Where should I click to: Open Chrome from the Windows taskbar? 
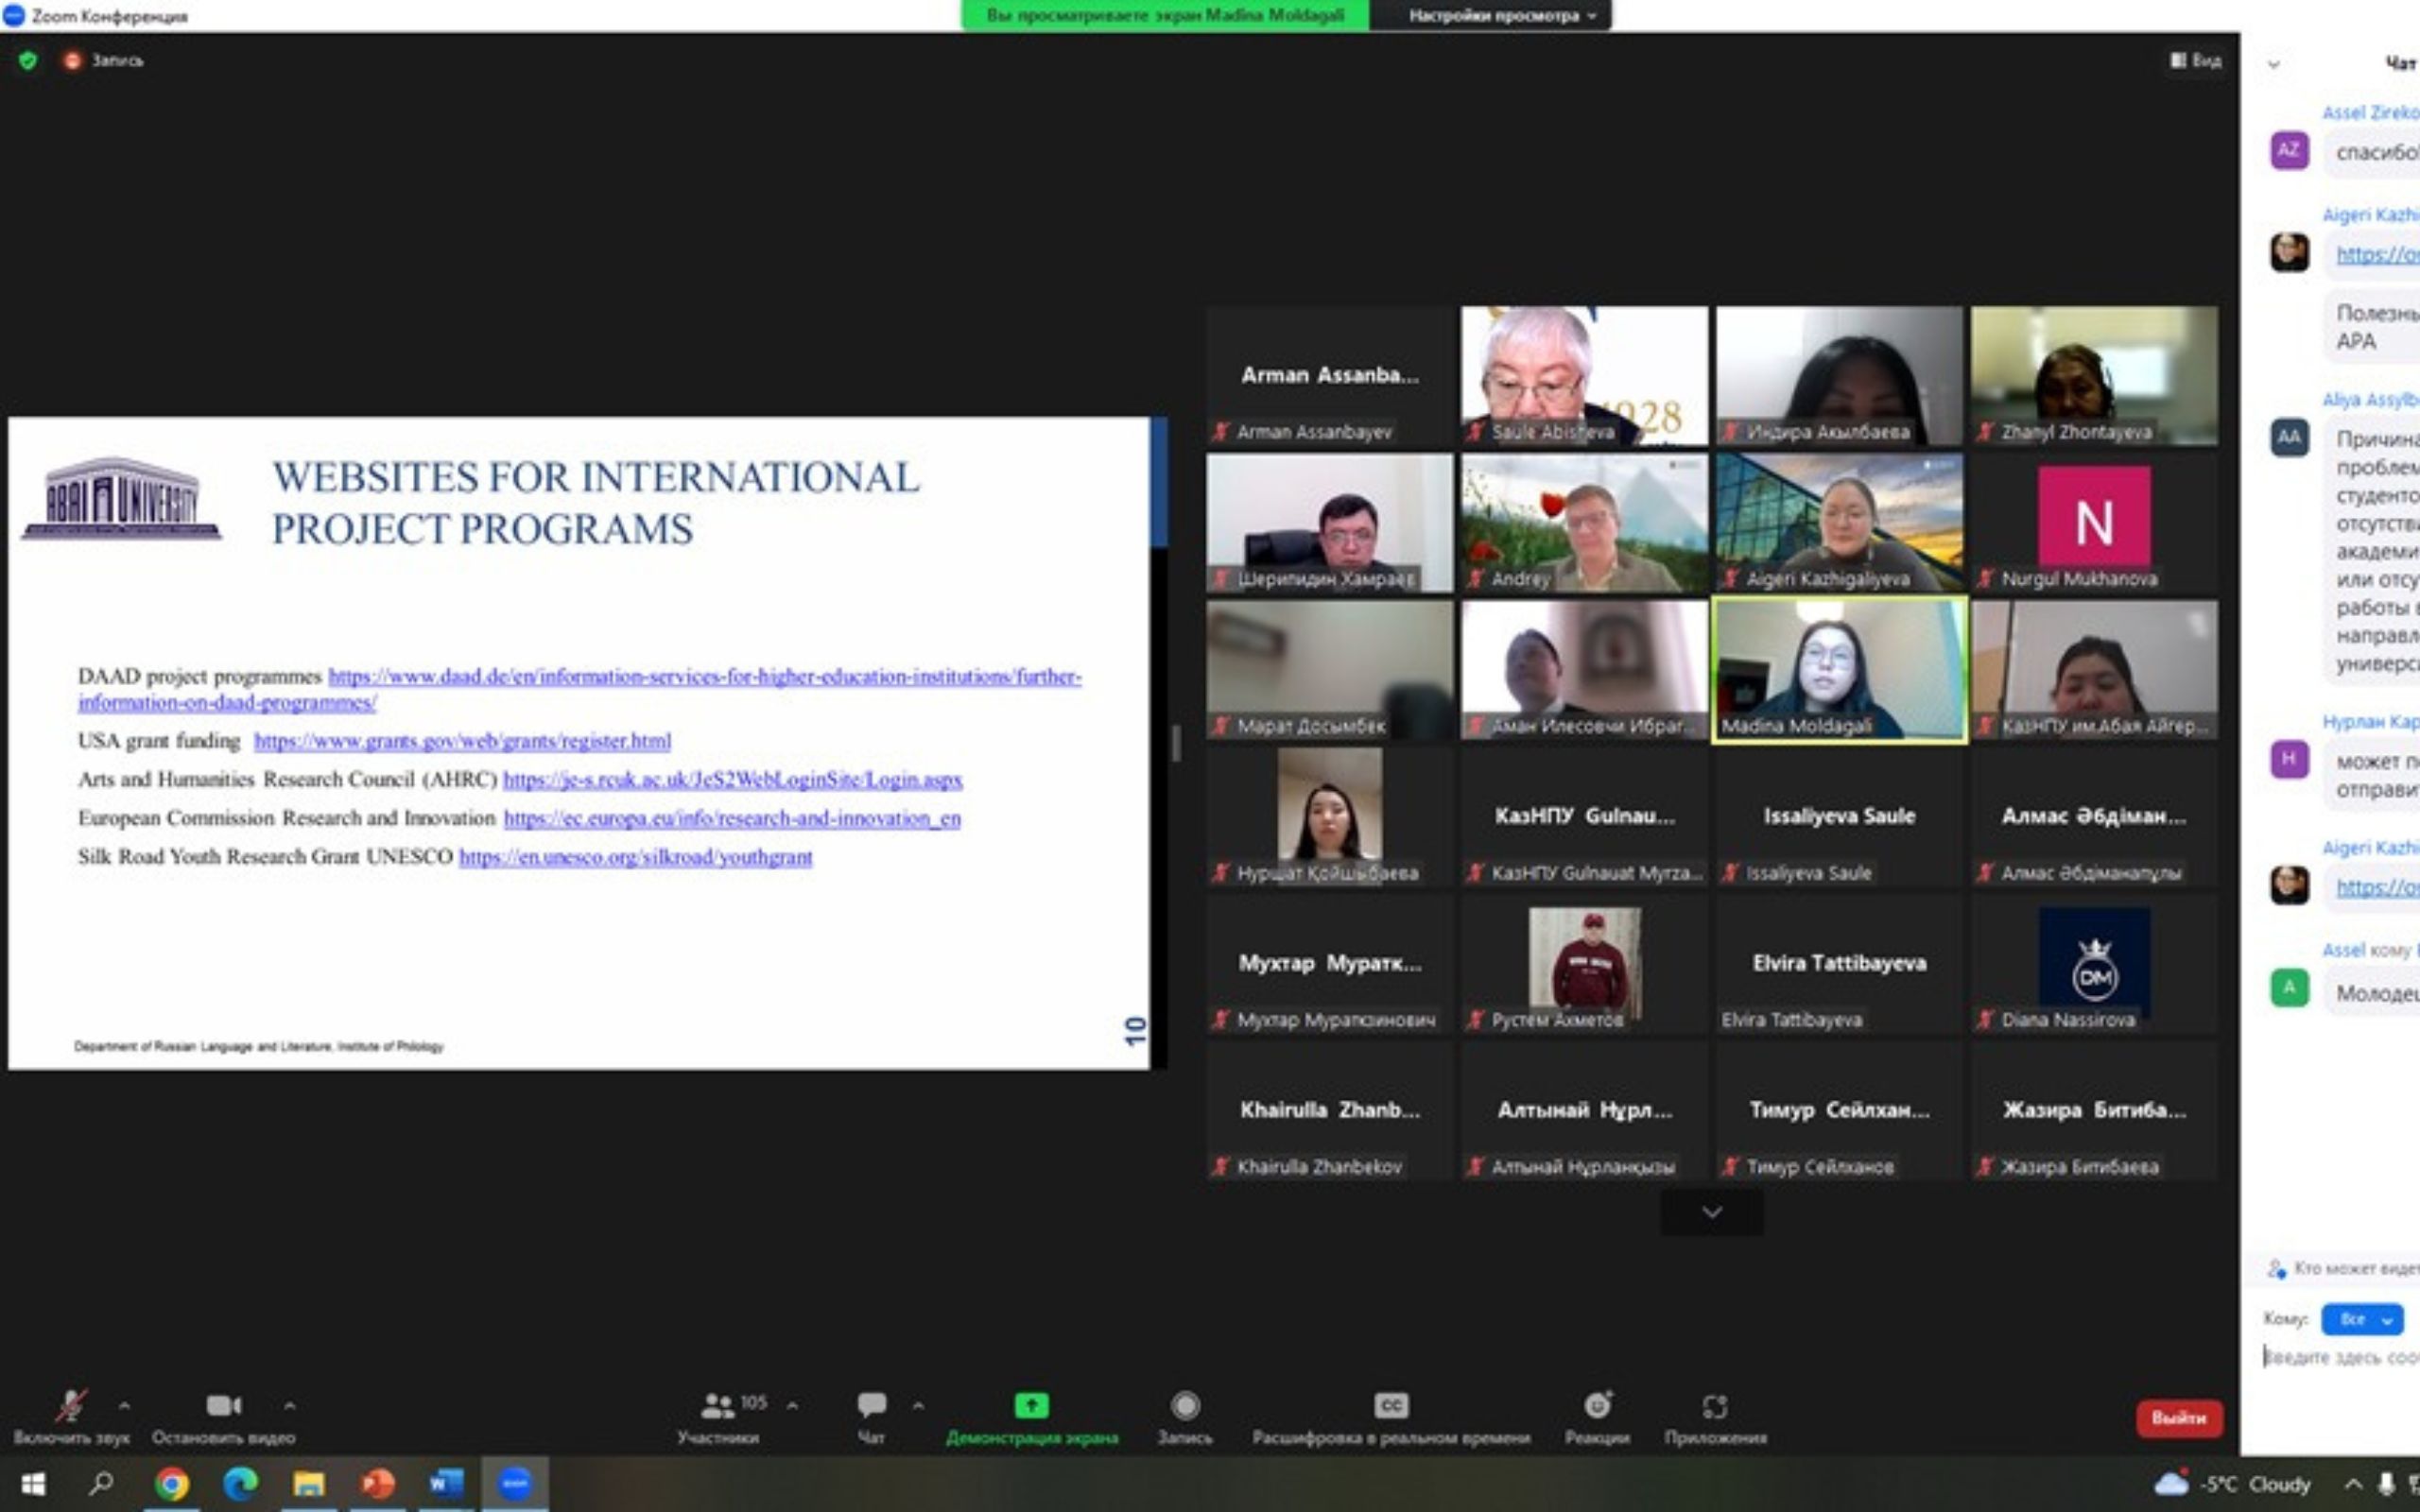pos(172,1484)
